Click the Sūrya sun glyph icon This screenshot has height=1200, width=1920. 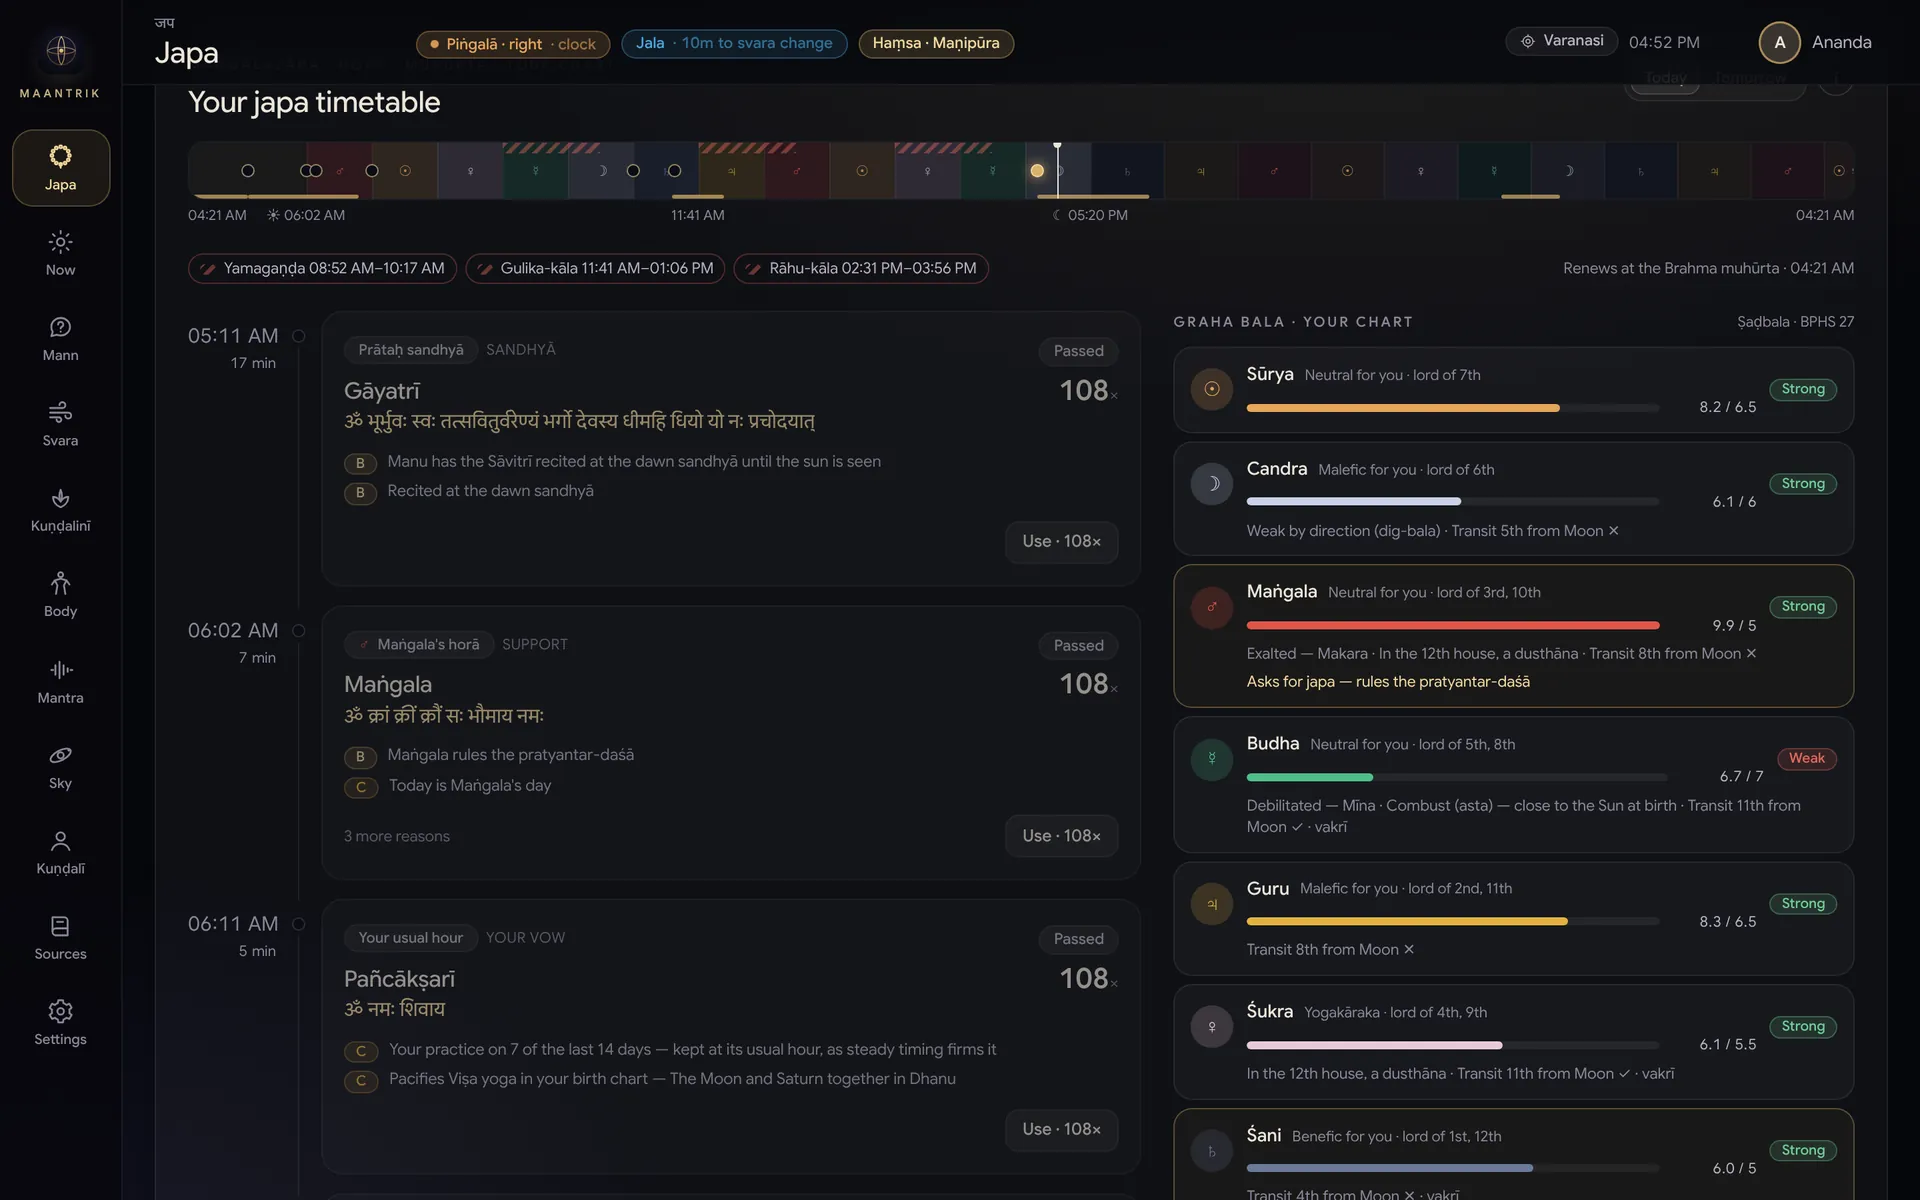coord(1212,389)
